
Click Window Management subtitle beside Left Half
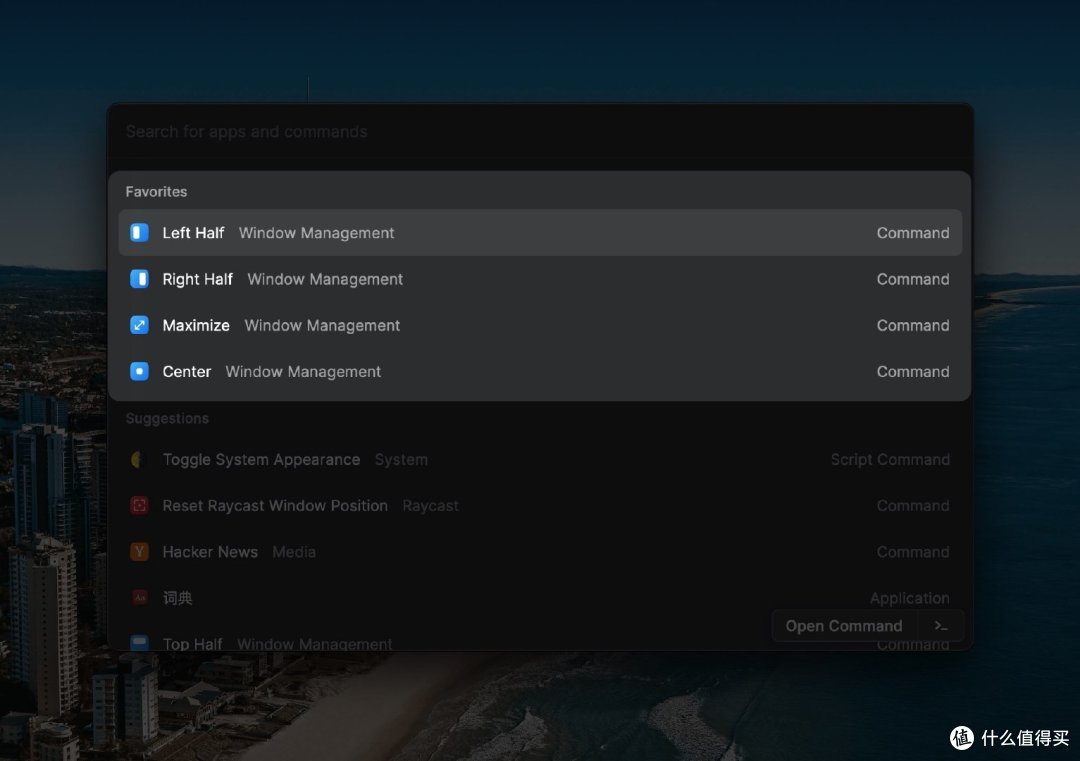point(316,233)
